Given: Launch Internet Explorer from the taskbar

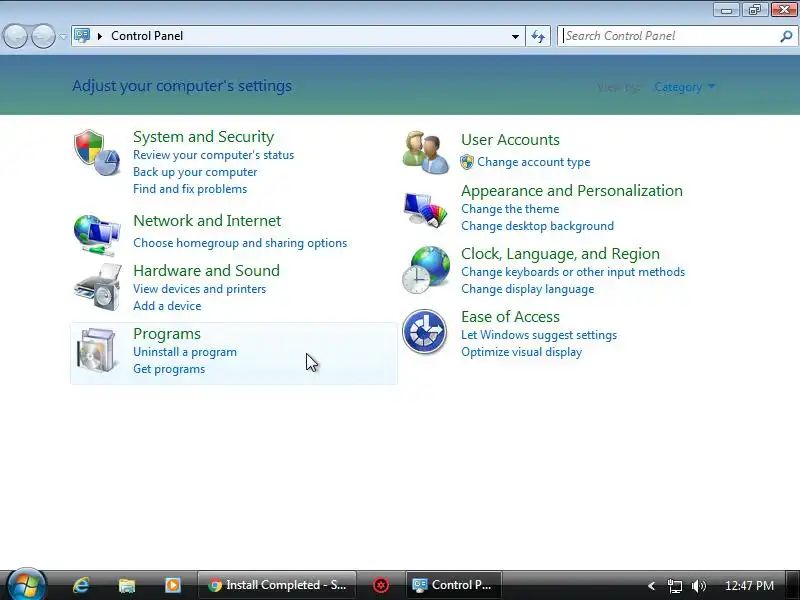Looking at the screenshot, I should [x=81, y=585].
